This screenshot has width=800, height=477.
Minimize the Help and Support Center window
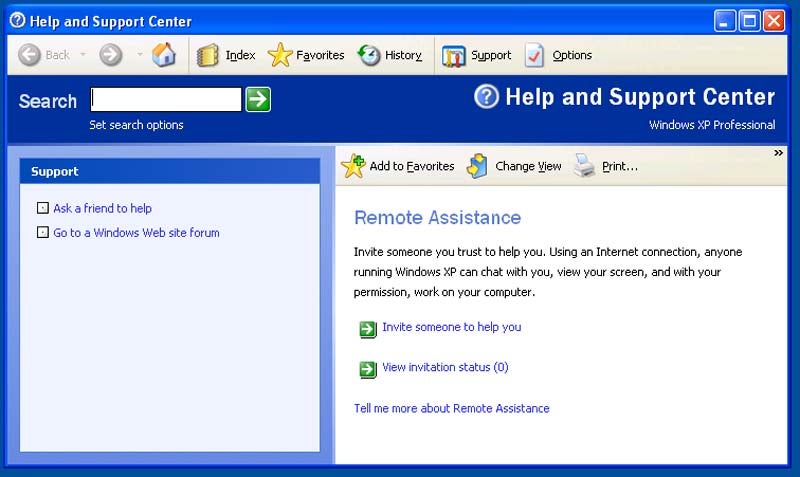coord(724,21)
